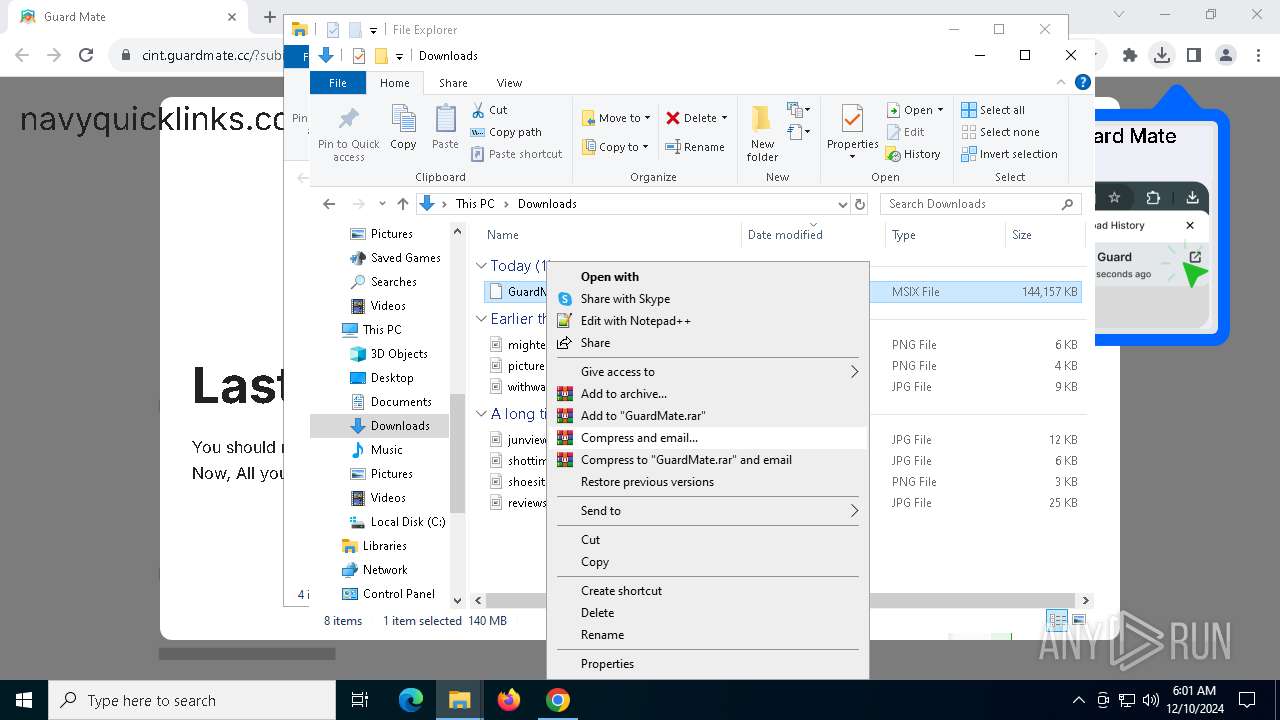
Task: Open Move to dropdown
Action: (616, 118)
